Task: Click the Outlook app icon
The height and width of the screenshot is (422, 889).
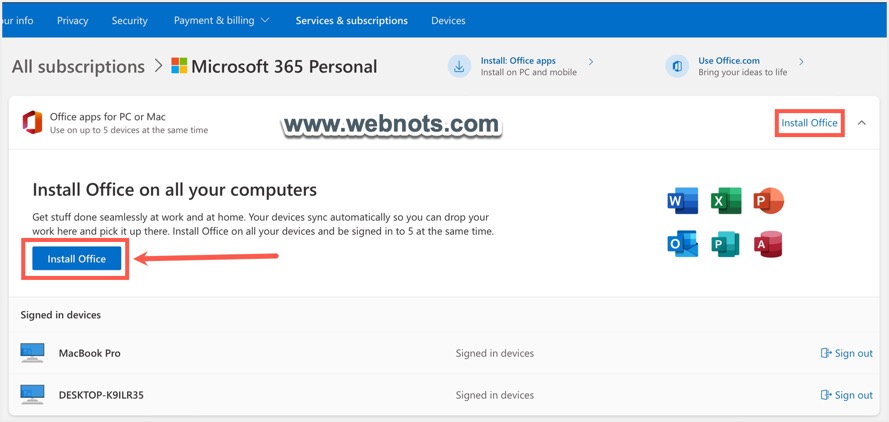Action: click(x=683, y=244)
